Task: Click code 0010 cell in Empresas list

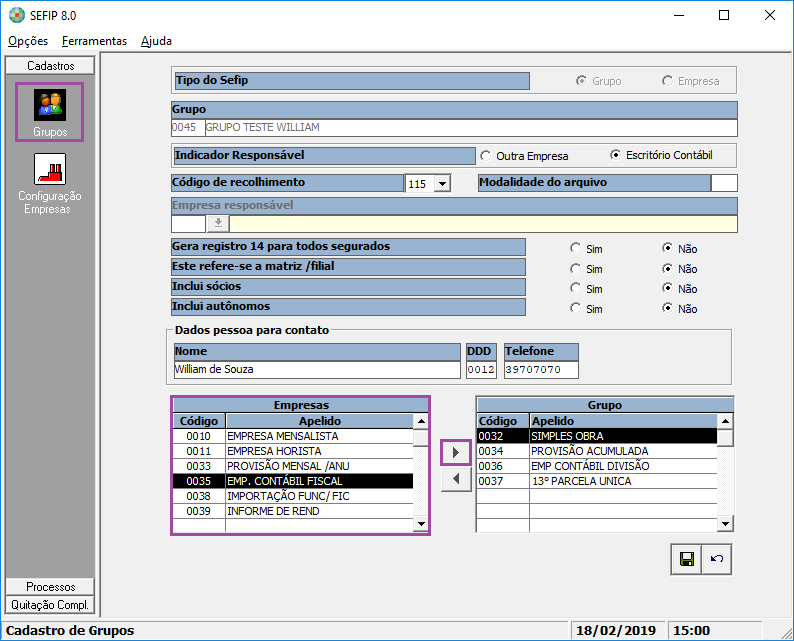Action: (198, 436)
